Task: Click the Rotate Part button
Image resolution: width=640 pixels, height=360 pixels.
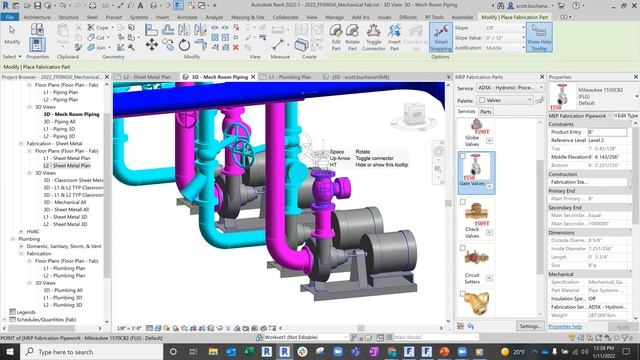Action: [x=352, y=37]
